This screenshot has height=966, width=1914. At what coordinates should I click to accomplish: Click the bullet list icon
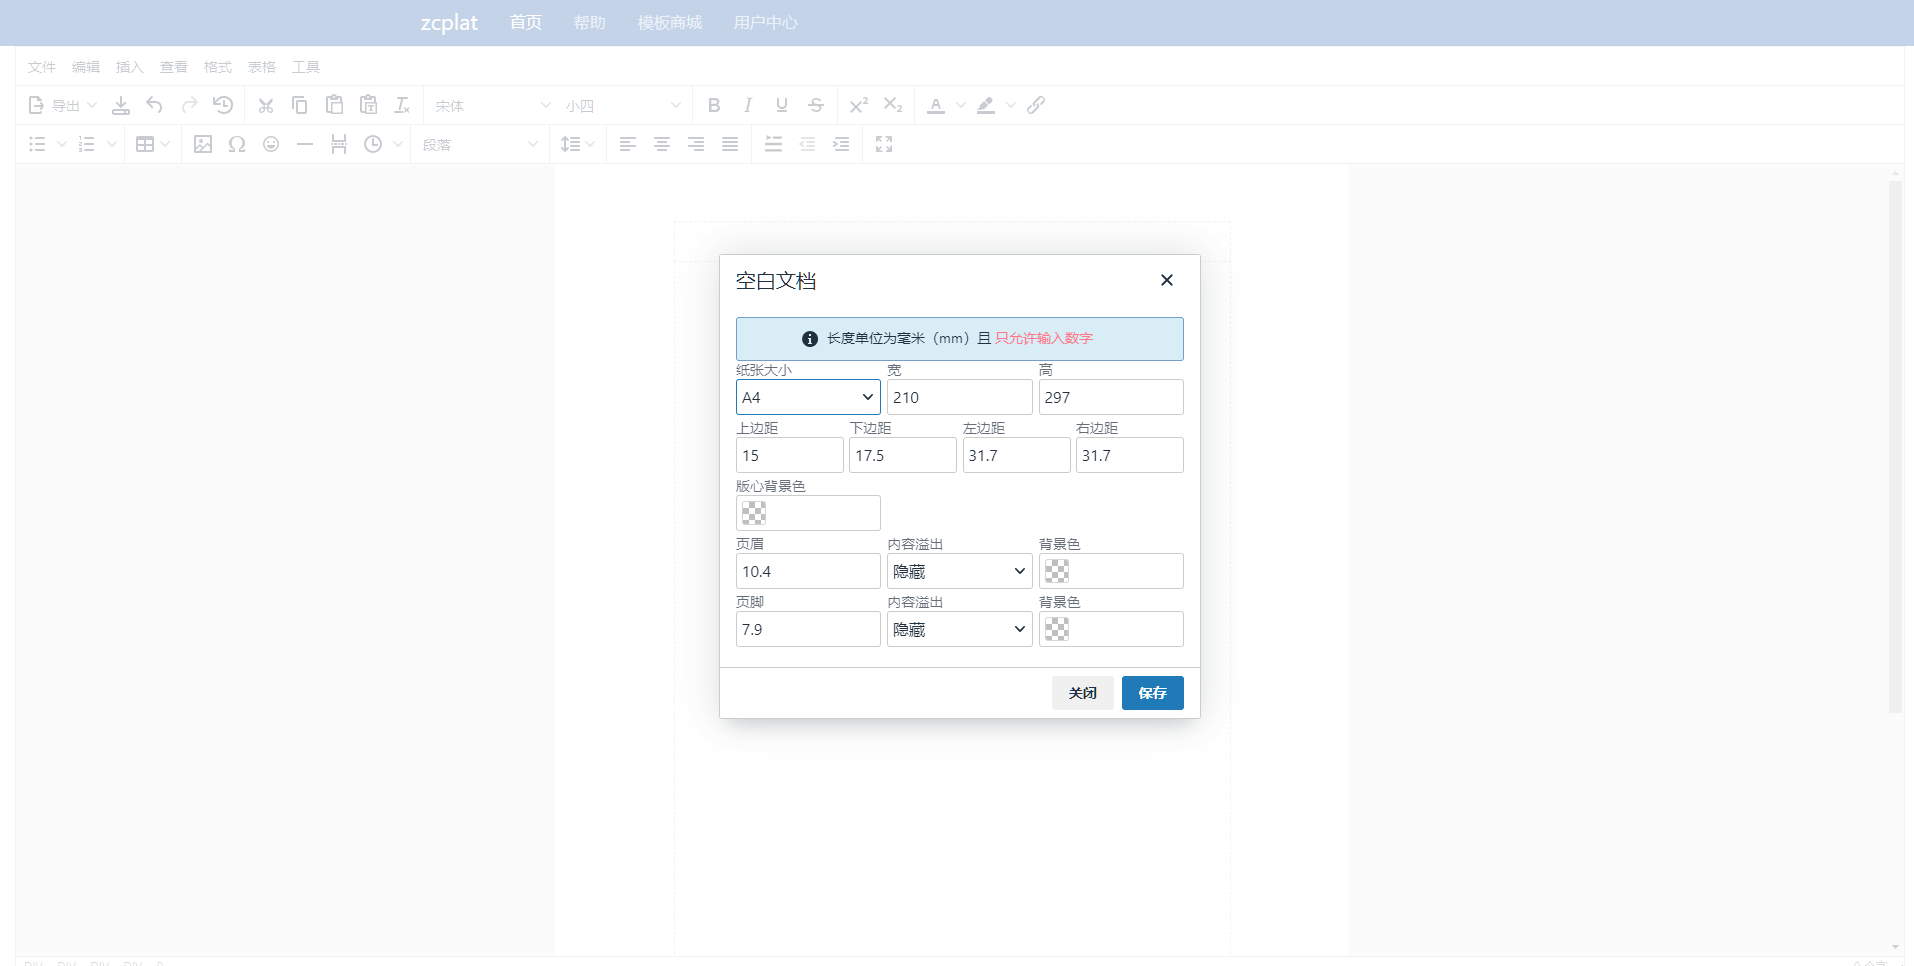[x=38, y=144]
